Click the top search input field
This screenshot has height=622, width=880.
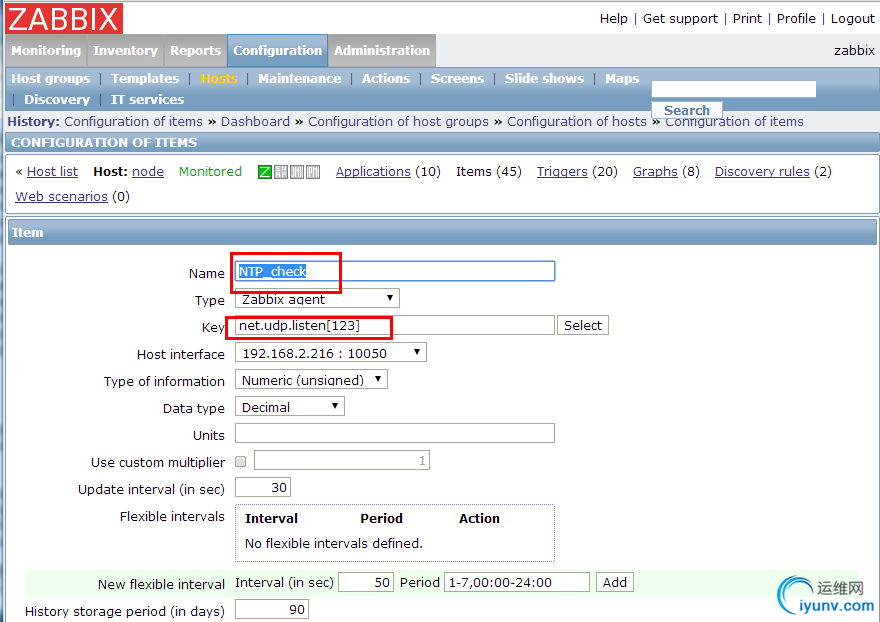click(x=734, y=89)
